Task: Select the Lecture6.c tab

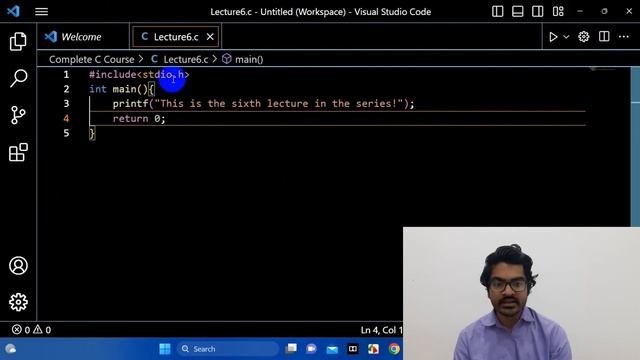Action: pyautogui.click(x=176, y=37)
